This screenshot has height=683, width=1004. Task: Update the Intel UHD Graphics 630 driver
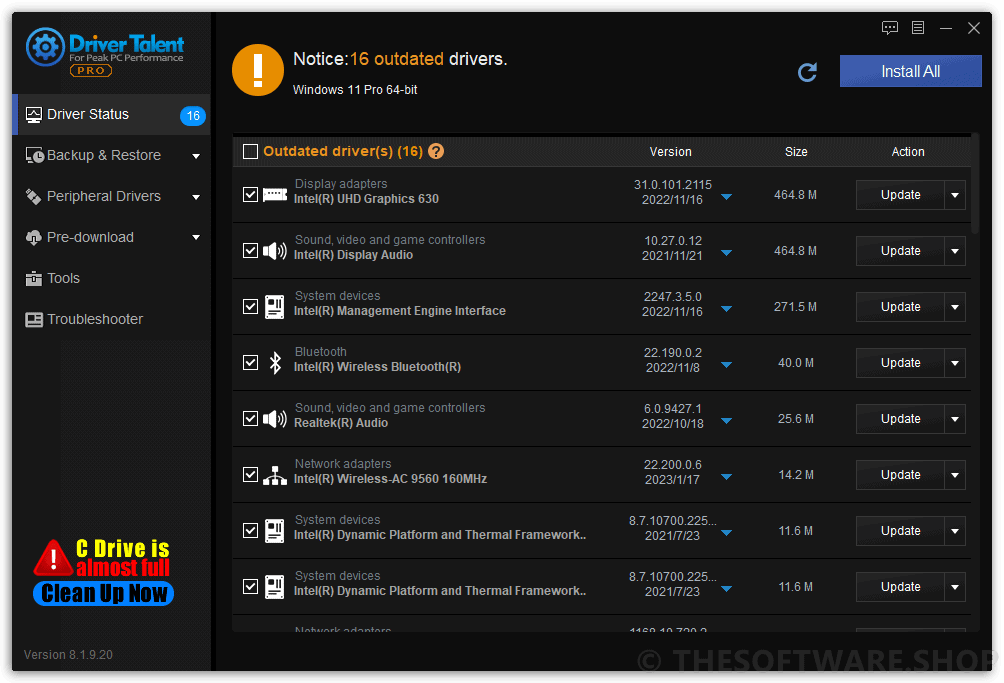pyautogui.click(x=900, y=195)
